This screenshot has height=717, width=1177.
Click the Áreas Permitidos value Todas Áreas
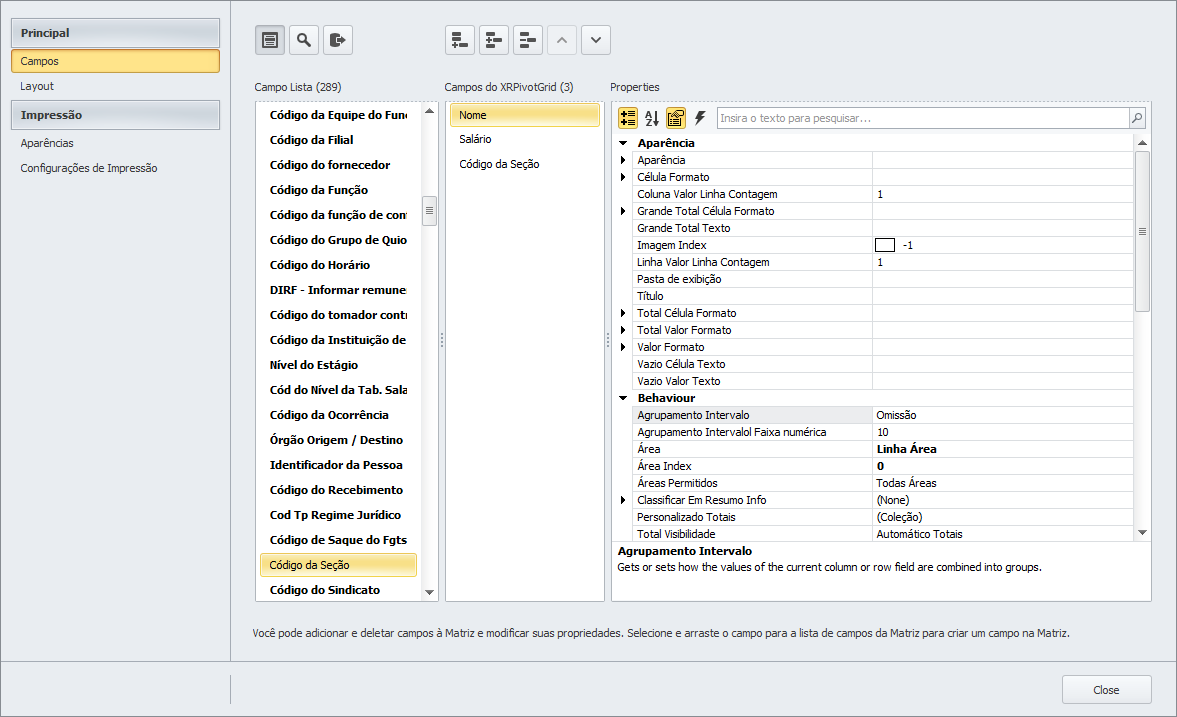pyautogui.click(x=1003, y=483)
